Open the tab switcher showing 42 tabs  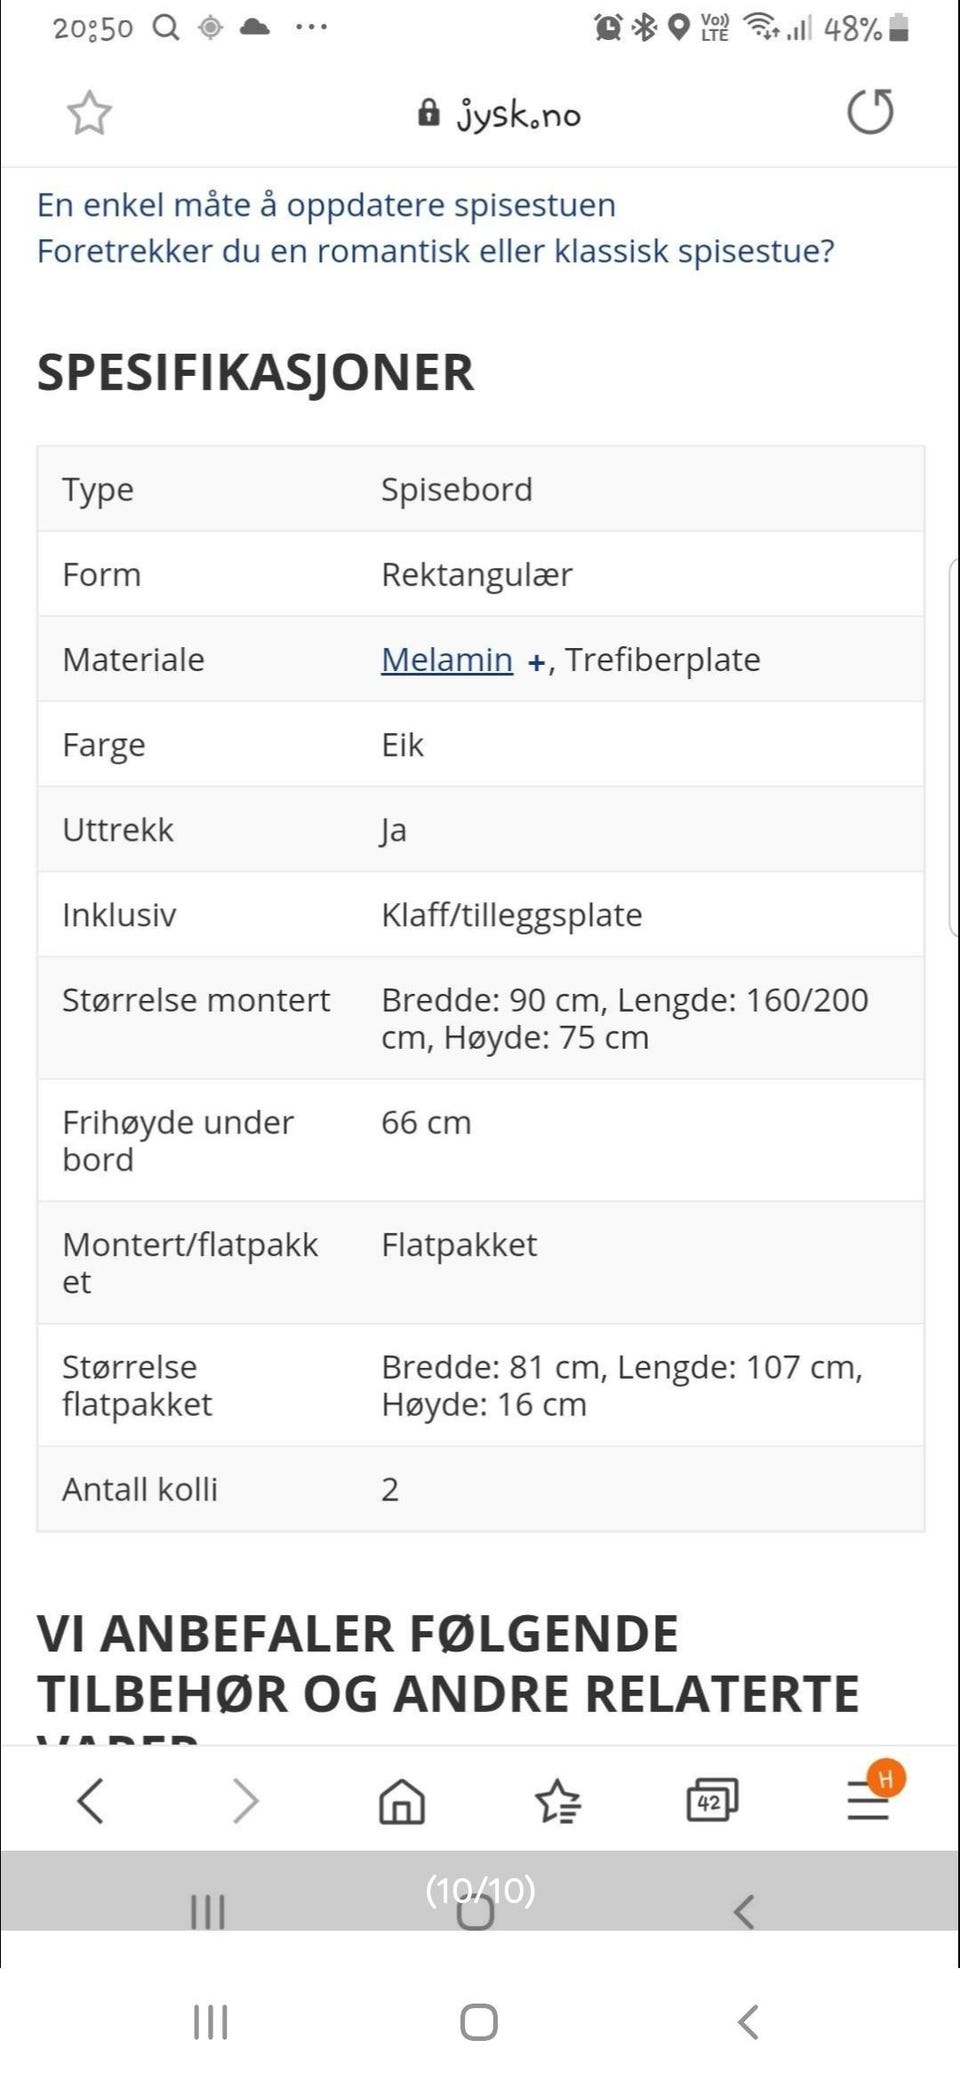712,1800
